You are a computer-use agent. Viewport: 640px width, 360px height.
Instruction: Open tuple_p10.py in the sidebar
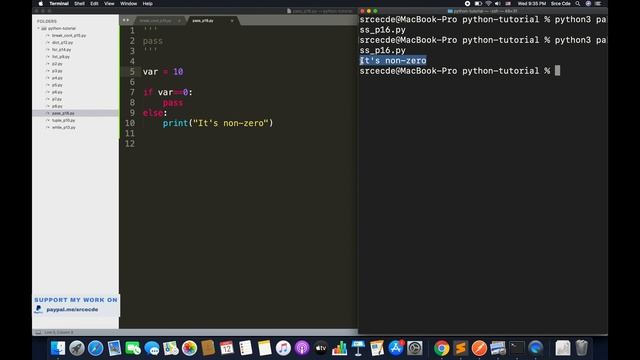click(63, 120)
